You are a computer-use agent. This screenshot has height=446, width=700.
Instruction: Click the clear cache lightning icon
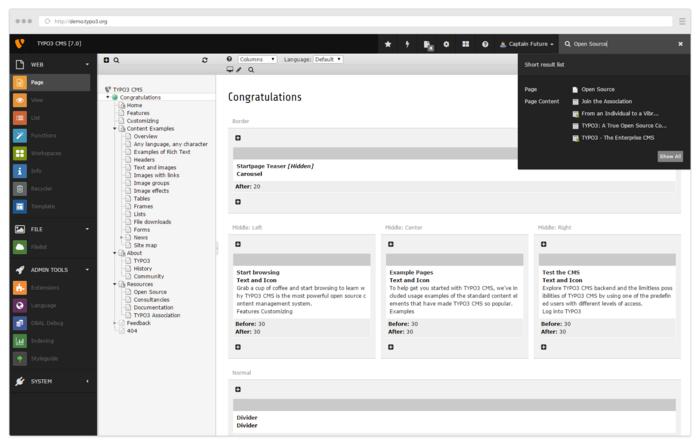coord(407,44)
